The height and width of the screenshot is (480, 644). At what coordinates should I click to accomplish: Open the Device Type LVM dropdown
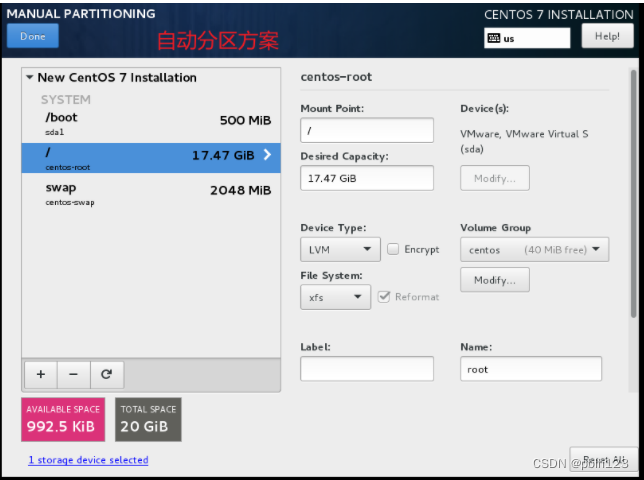tap(340, 249)
